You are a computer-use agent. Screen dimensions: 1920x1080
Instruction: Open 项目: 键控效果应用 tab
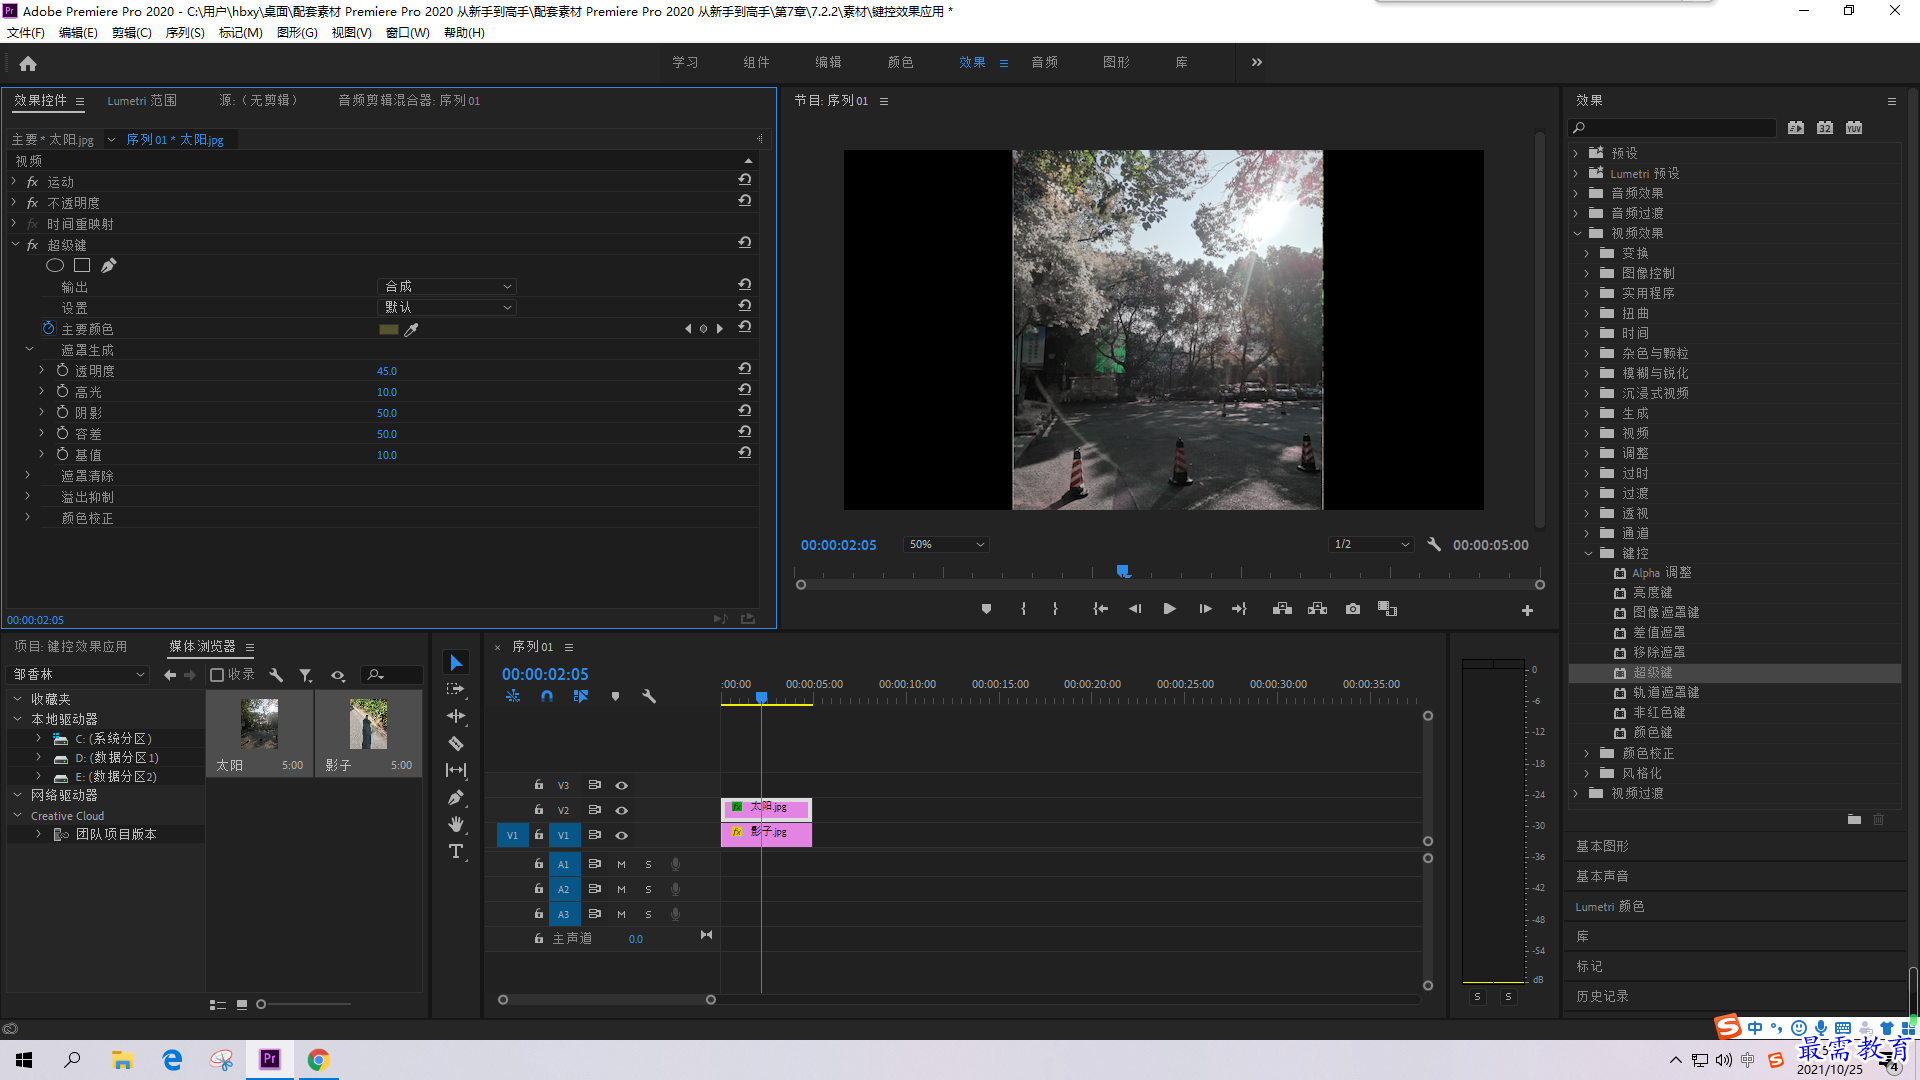coord(71,646)
